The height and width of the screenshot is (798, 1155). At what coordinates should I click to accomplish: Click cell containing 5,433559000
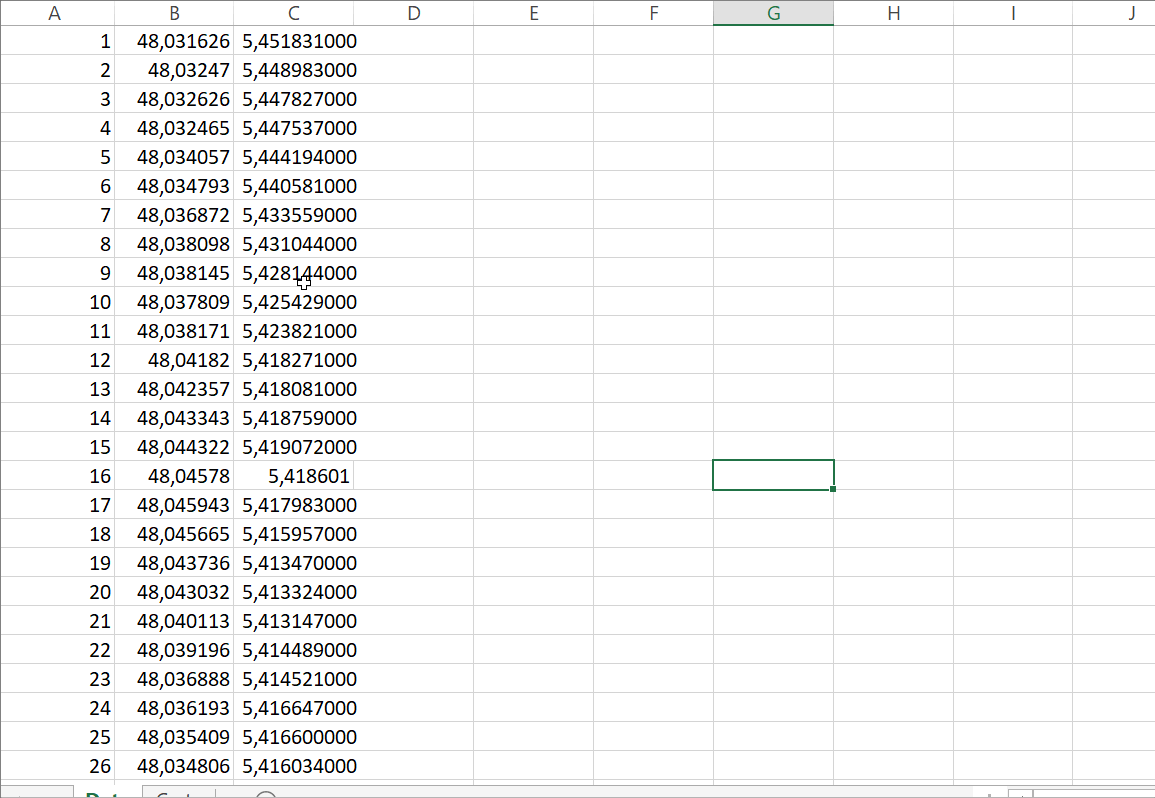point(294,215)
